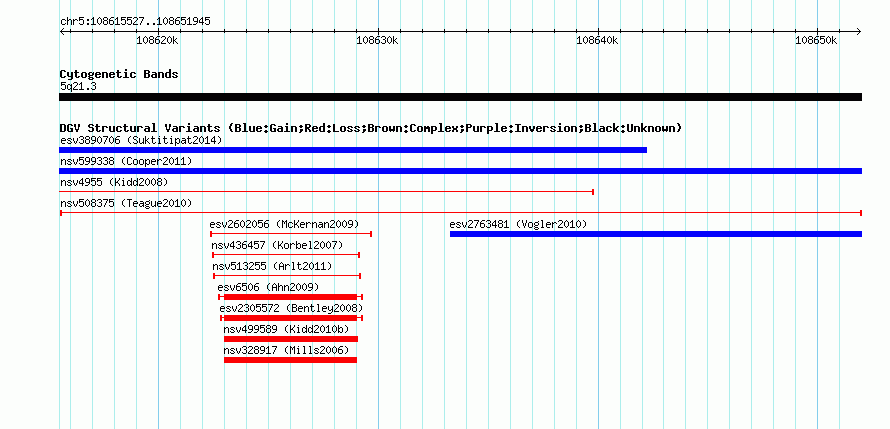Click the esv2602056 (McKernan2009) label
The width and height of the screenshot is (890, 429).
point(284,224)
